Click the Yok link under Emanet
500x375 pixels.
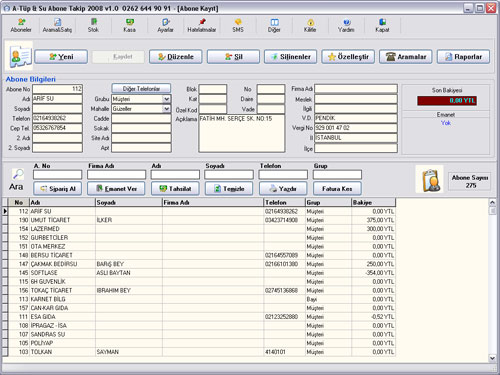coord(446,123)
